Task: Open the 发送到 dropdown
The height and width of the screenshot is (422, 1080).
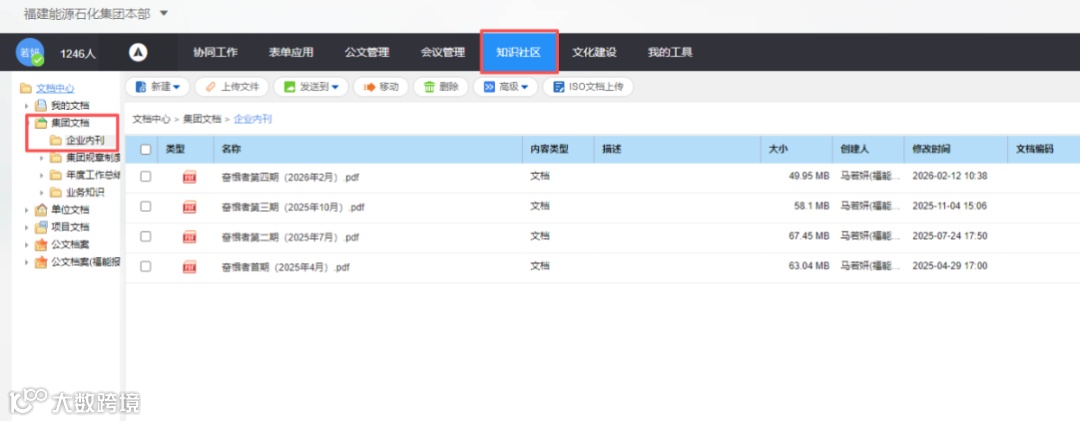Action: (311, 87)
